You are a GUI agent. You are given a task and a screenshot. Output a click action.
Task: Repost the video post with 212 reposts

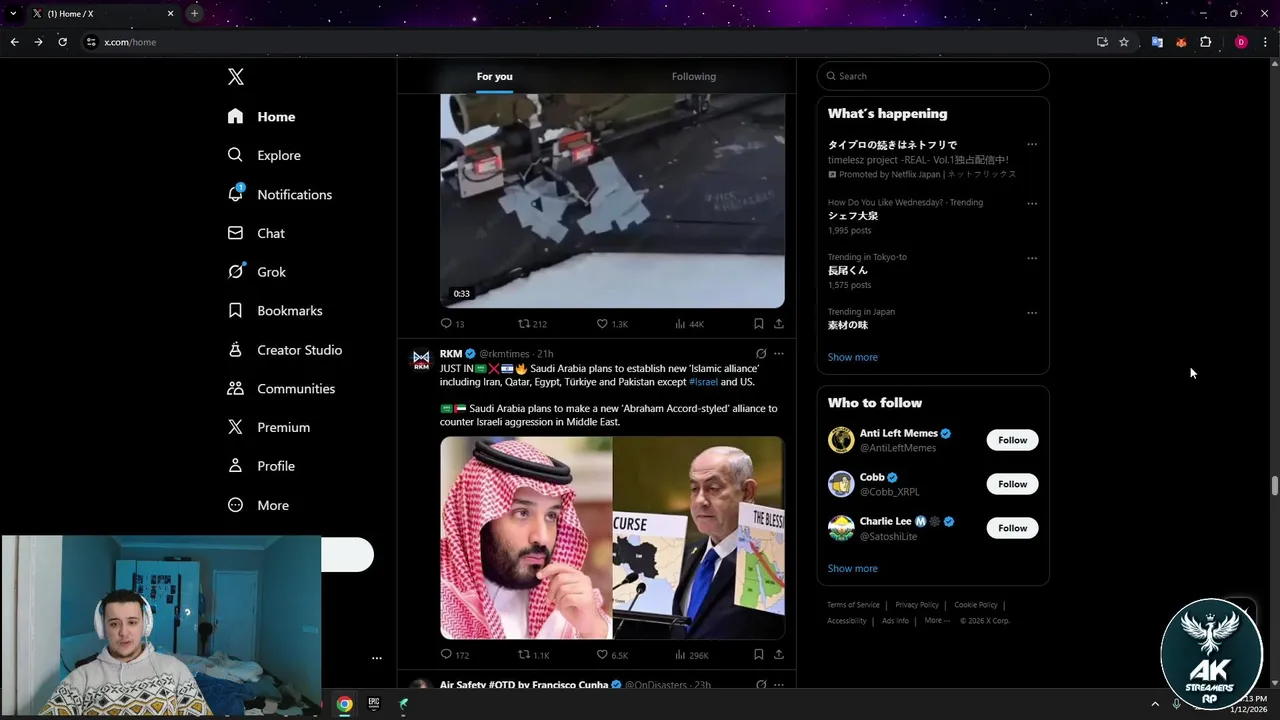click(531, 324)
